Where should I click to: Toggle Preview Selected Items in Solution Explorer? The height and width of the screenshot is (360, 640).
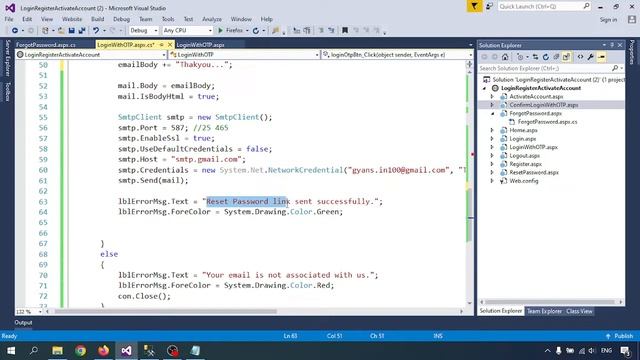pyautogui.click(x=601, y=57)
